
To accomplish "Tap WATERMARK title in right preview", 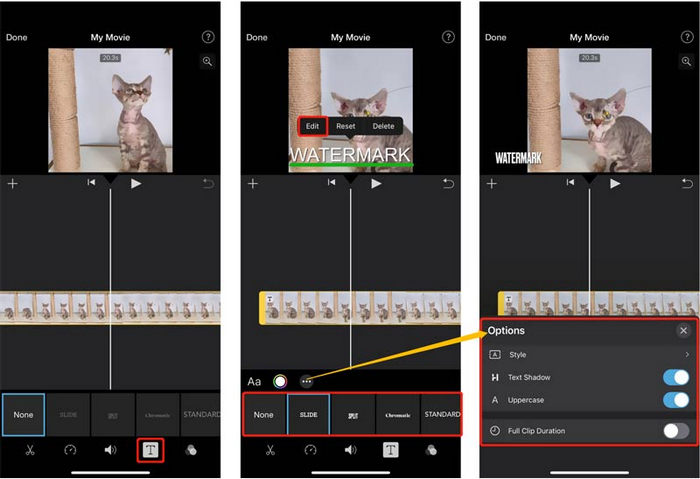I will click(518, 158).
